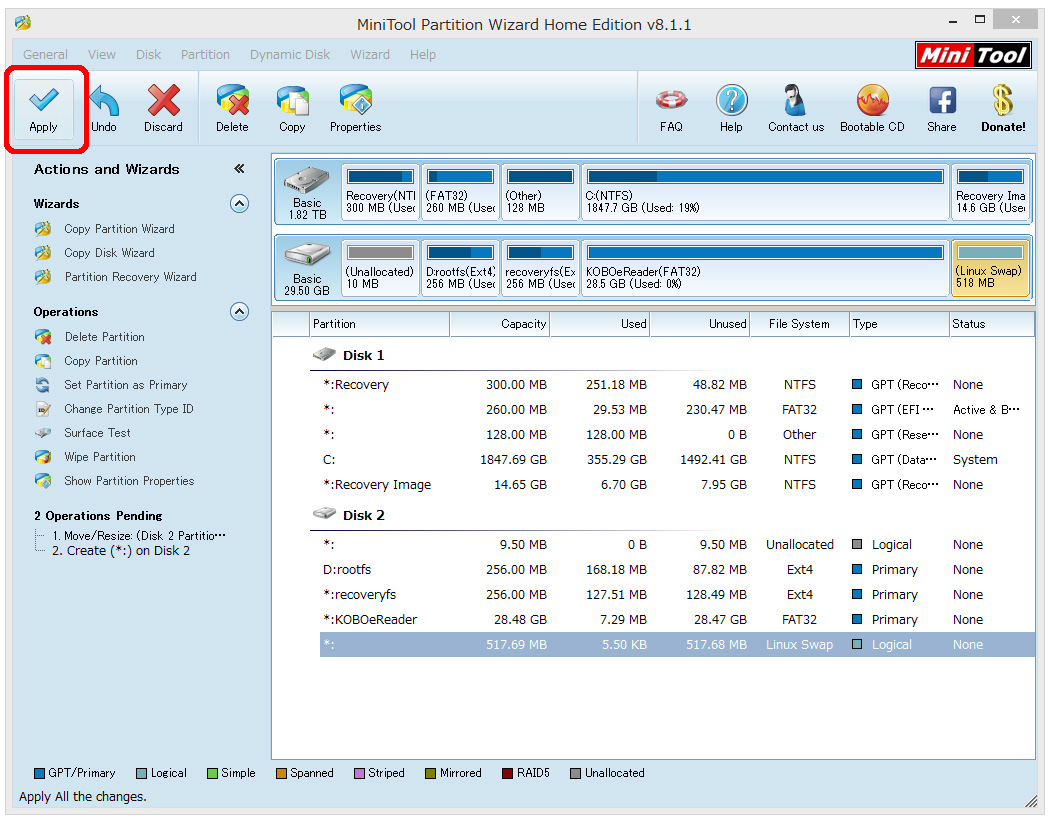Delete the selected partition via toolbar

click(x=232, y=109)
